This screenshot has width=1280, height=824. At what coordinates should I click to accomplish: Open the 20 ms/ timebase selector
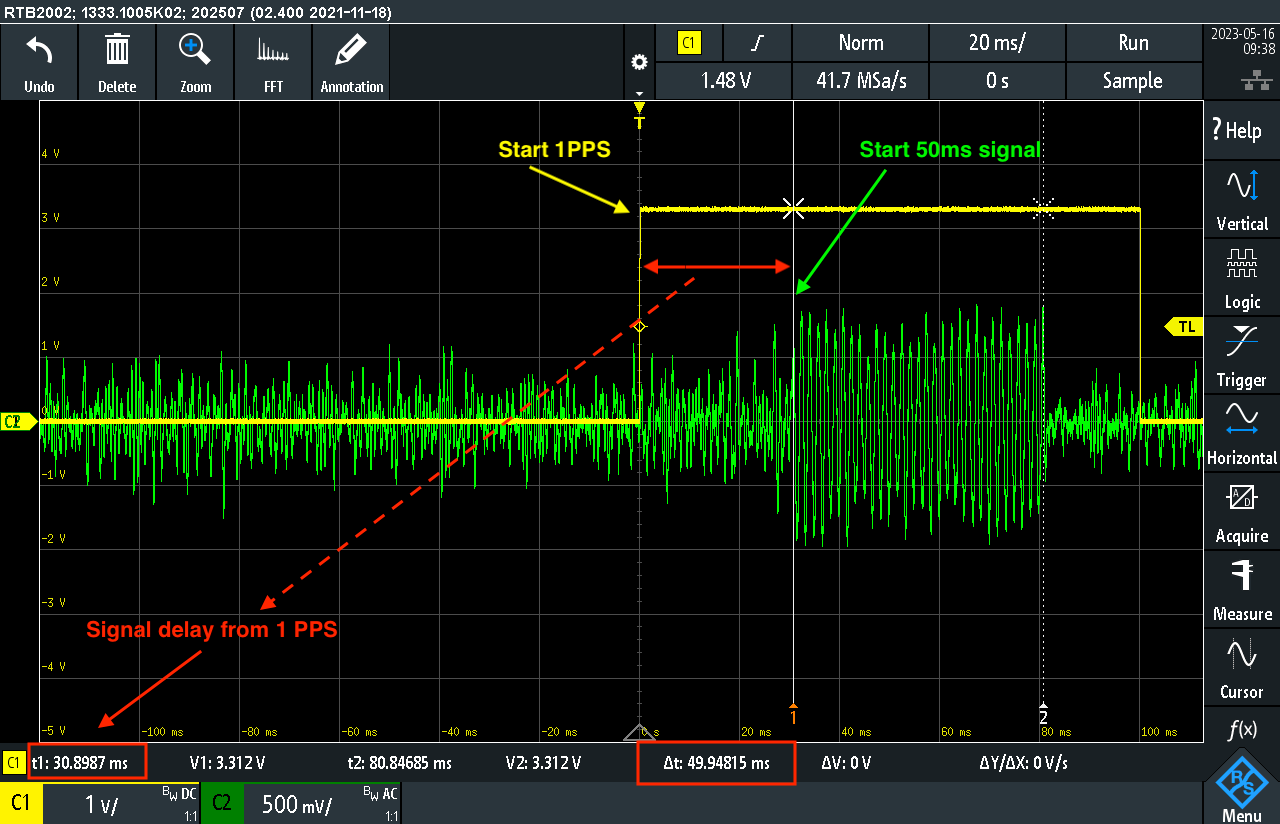tap(997, 43)
